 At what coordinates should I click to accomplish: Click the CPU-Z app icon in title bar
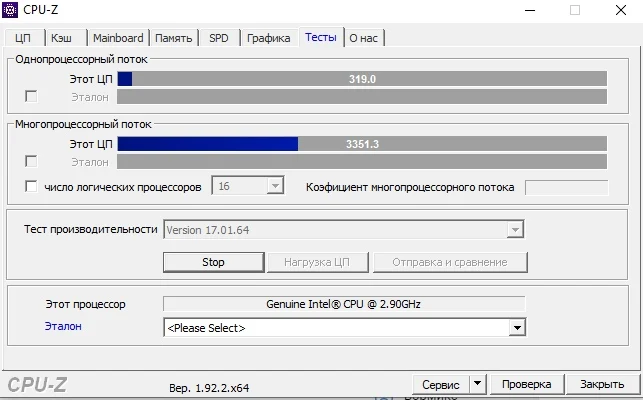pos(10,10)
